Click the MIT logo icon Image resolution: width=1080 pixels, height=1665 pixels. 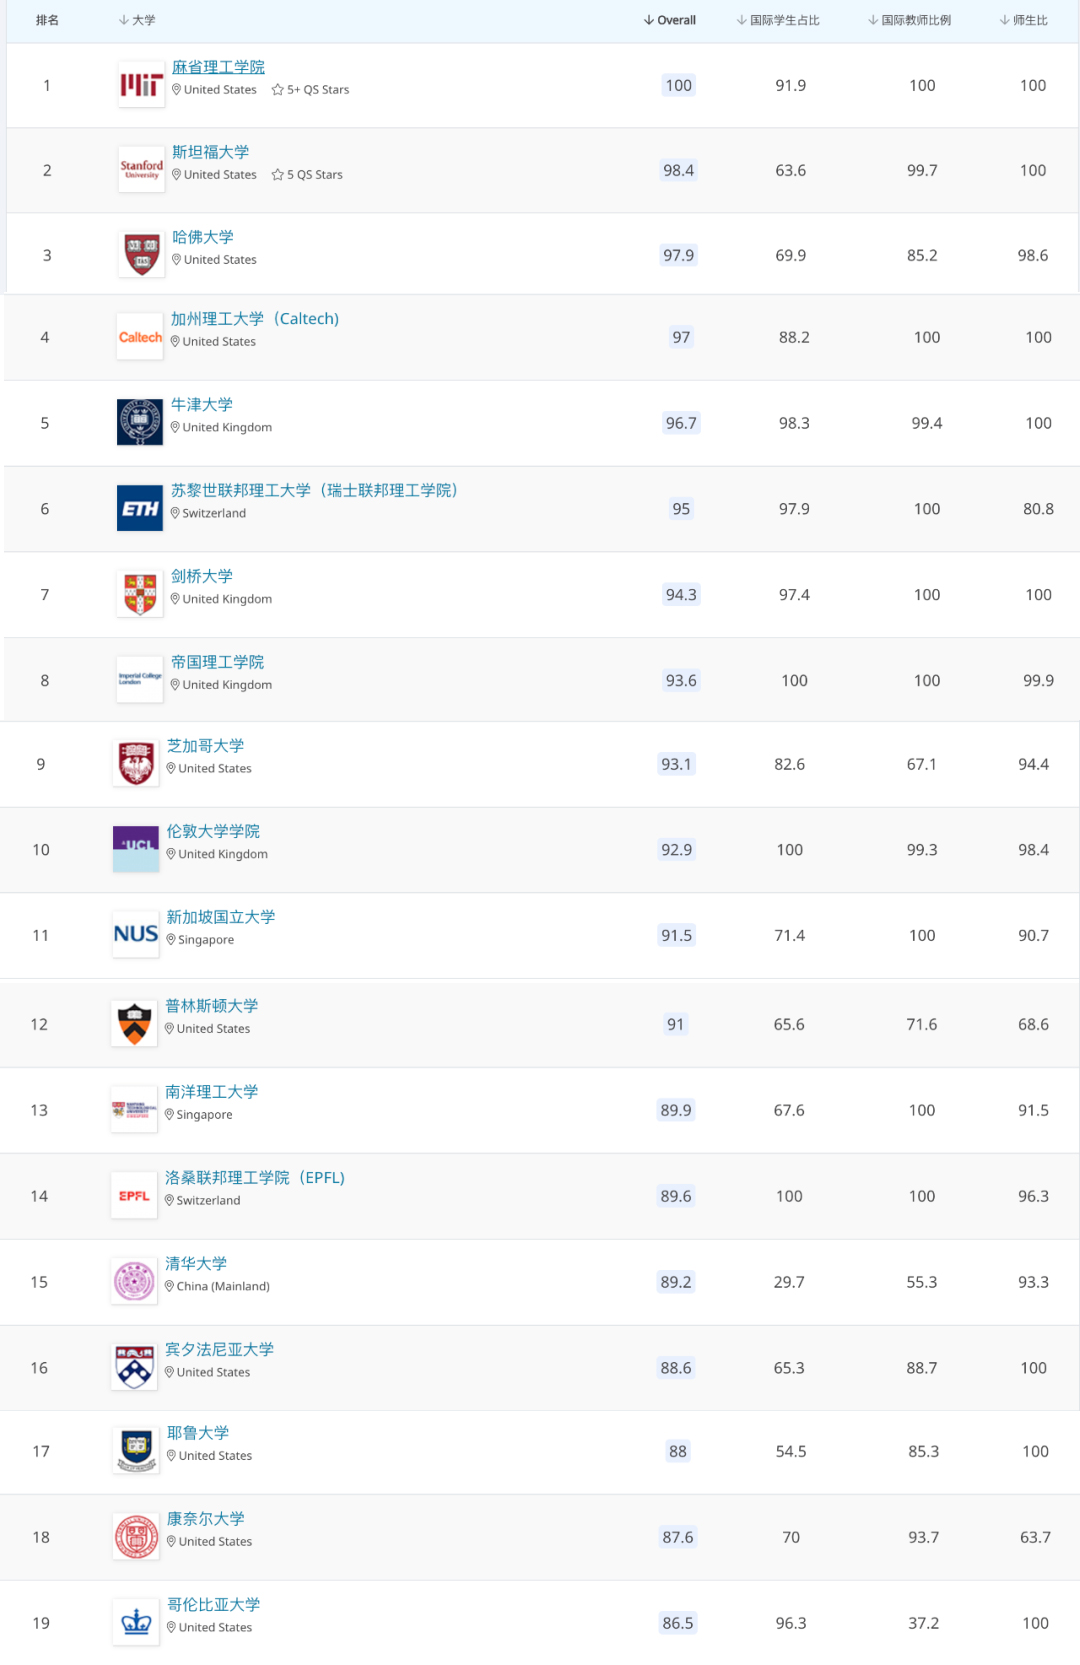141,86
